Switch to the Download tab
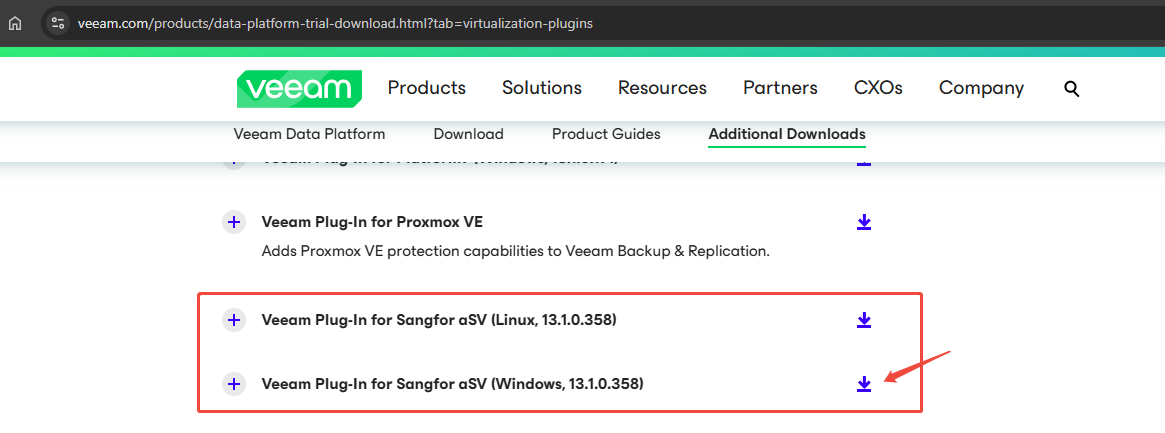Image resolution: width=1165 pixels, height=433 pixels. 468,134
